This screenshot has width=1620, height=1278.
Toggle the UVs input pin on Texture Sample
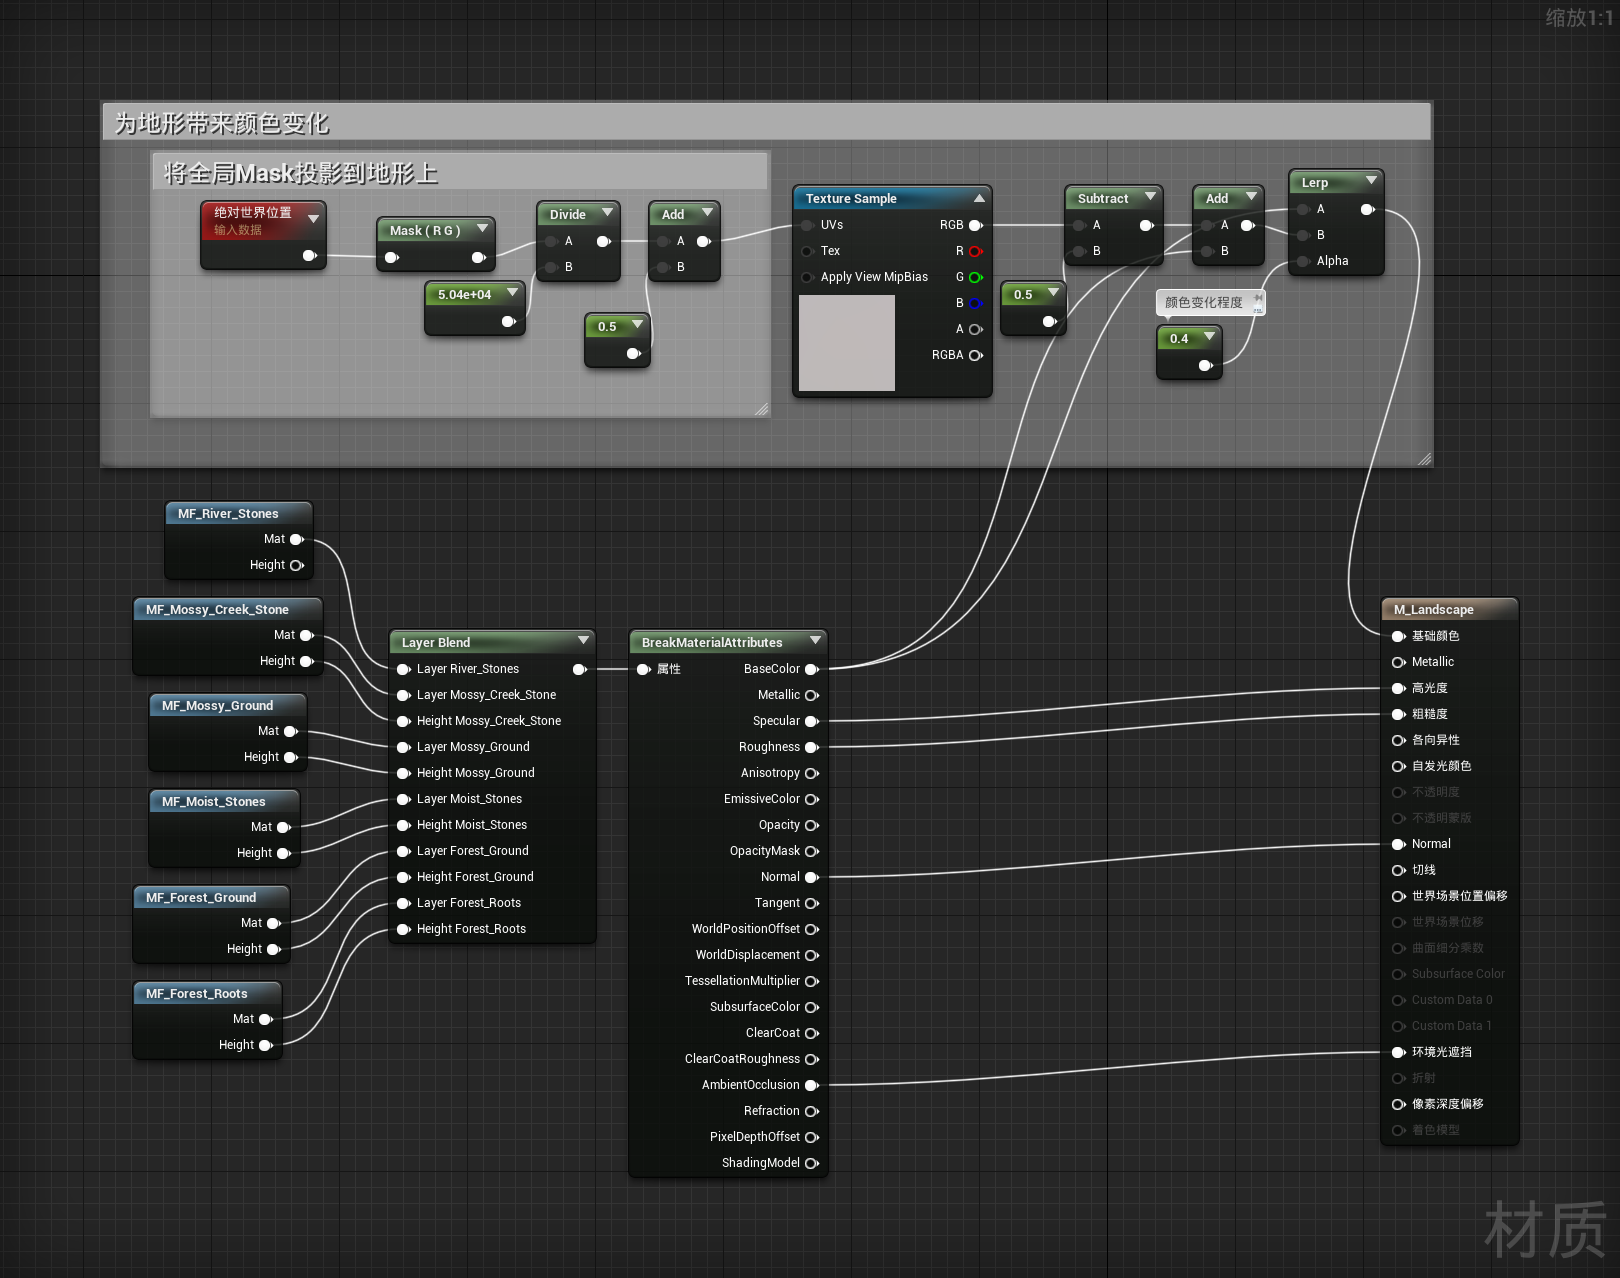807,225
